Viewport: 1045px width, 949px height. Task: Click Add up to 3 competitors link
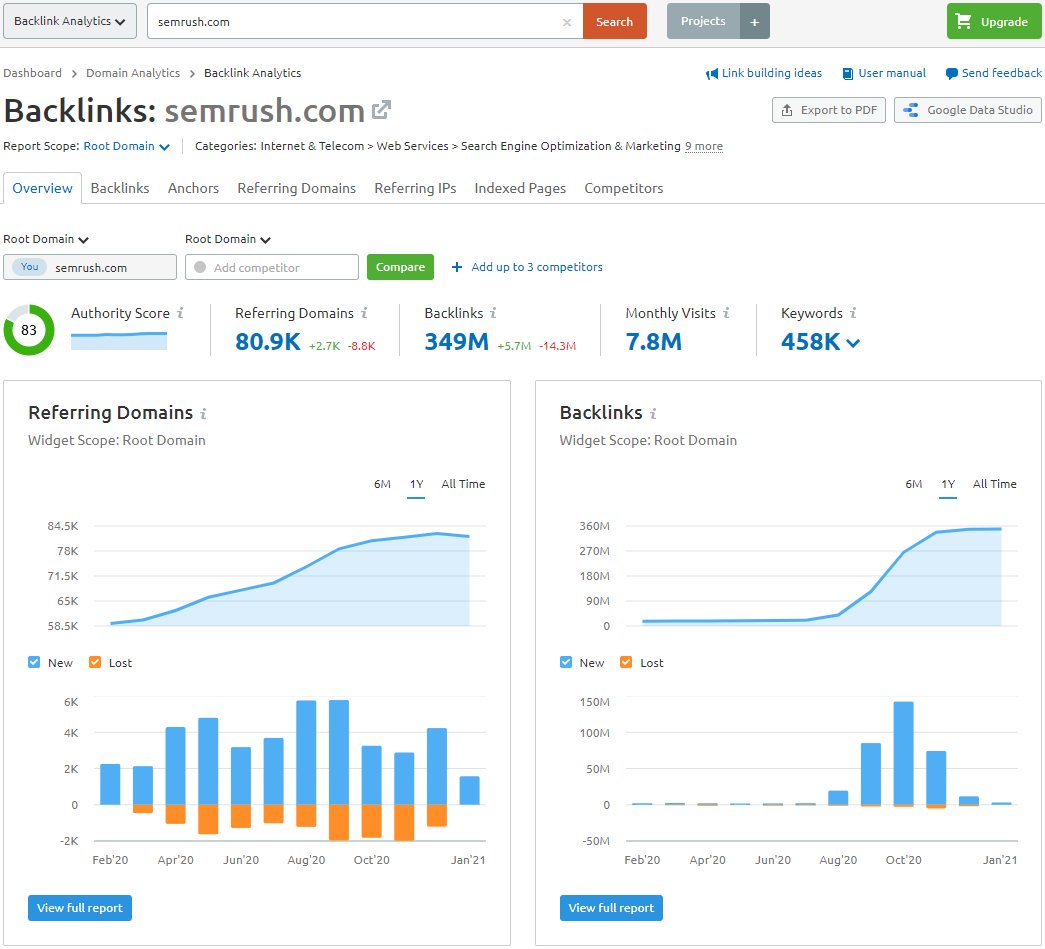click(x=536, y=267)
